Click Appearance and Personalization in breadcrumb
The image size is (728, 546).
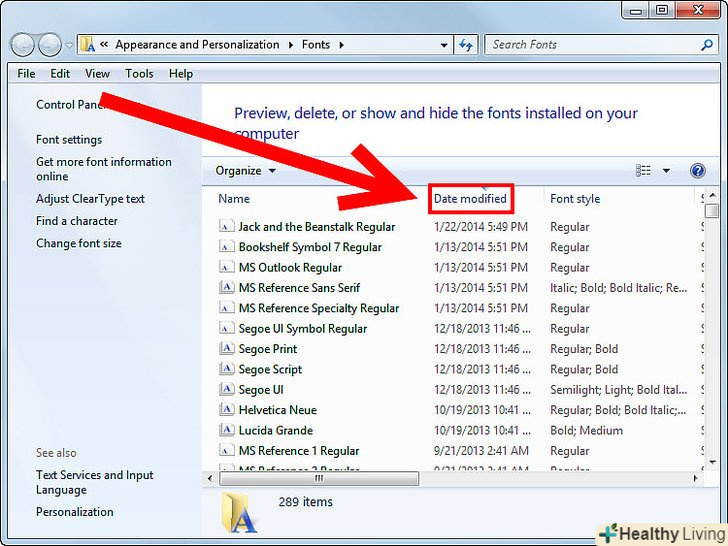(x=197, y=45)
